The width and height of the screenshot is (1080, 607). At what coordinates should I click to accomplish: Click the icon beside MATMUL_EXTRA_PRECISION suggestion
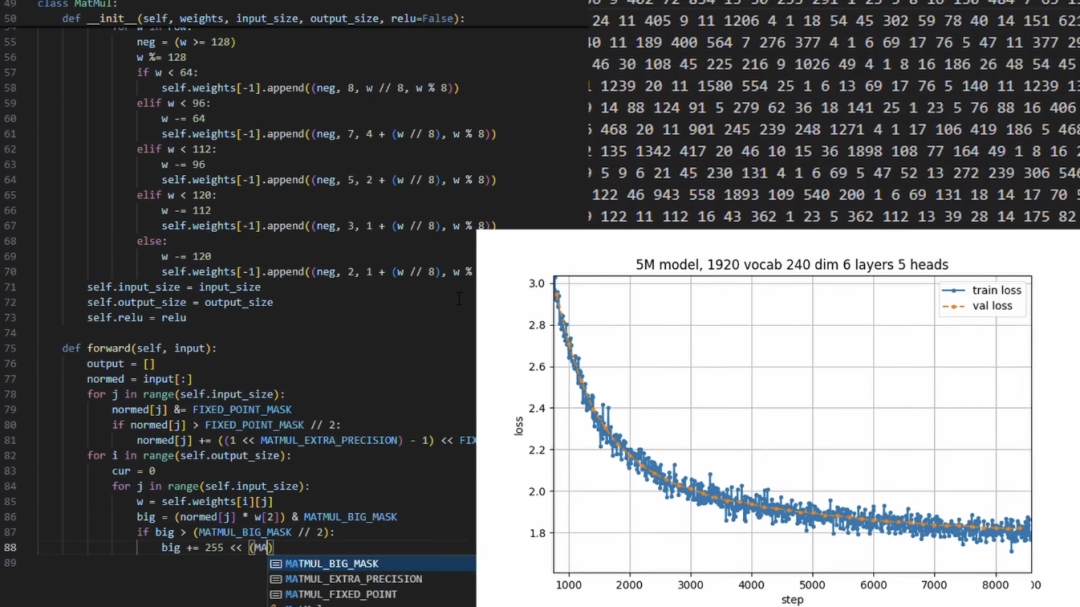click(x=277, y=579)
